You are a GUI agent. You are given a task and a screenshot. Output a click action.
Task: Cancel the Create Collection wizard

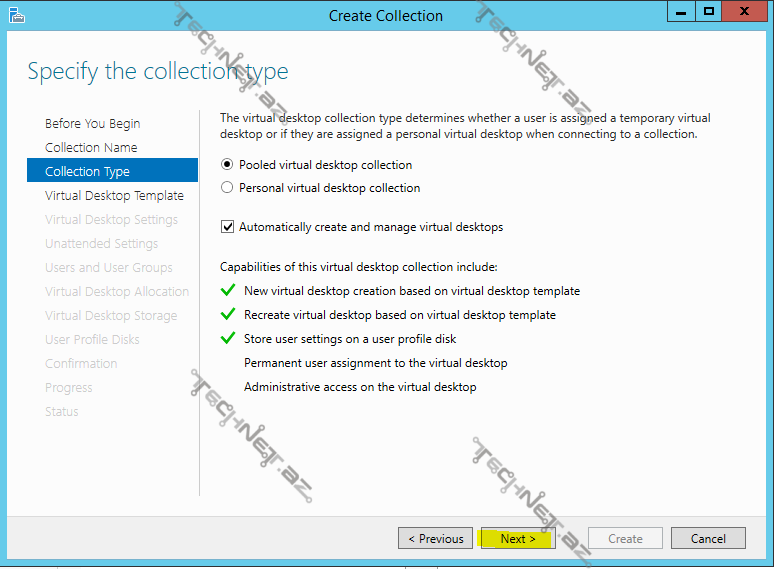(708, 538)
